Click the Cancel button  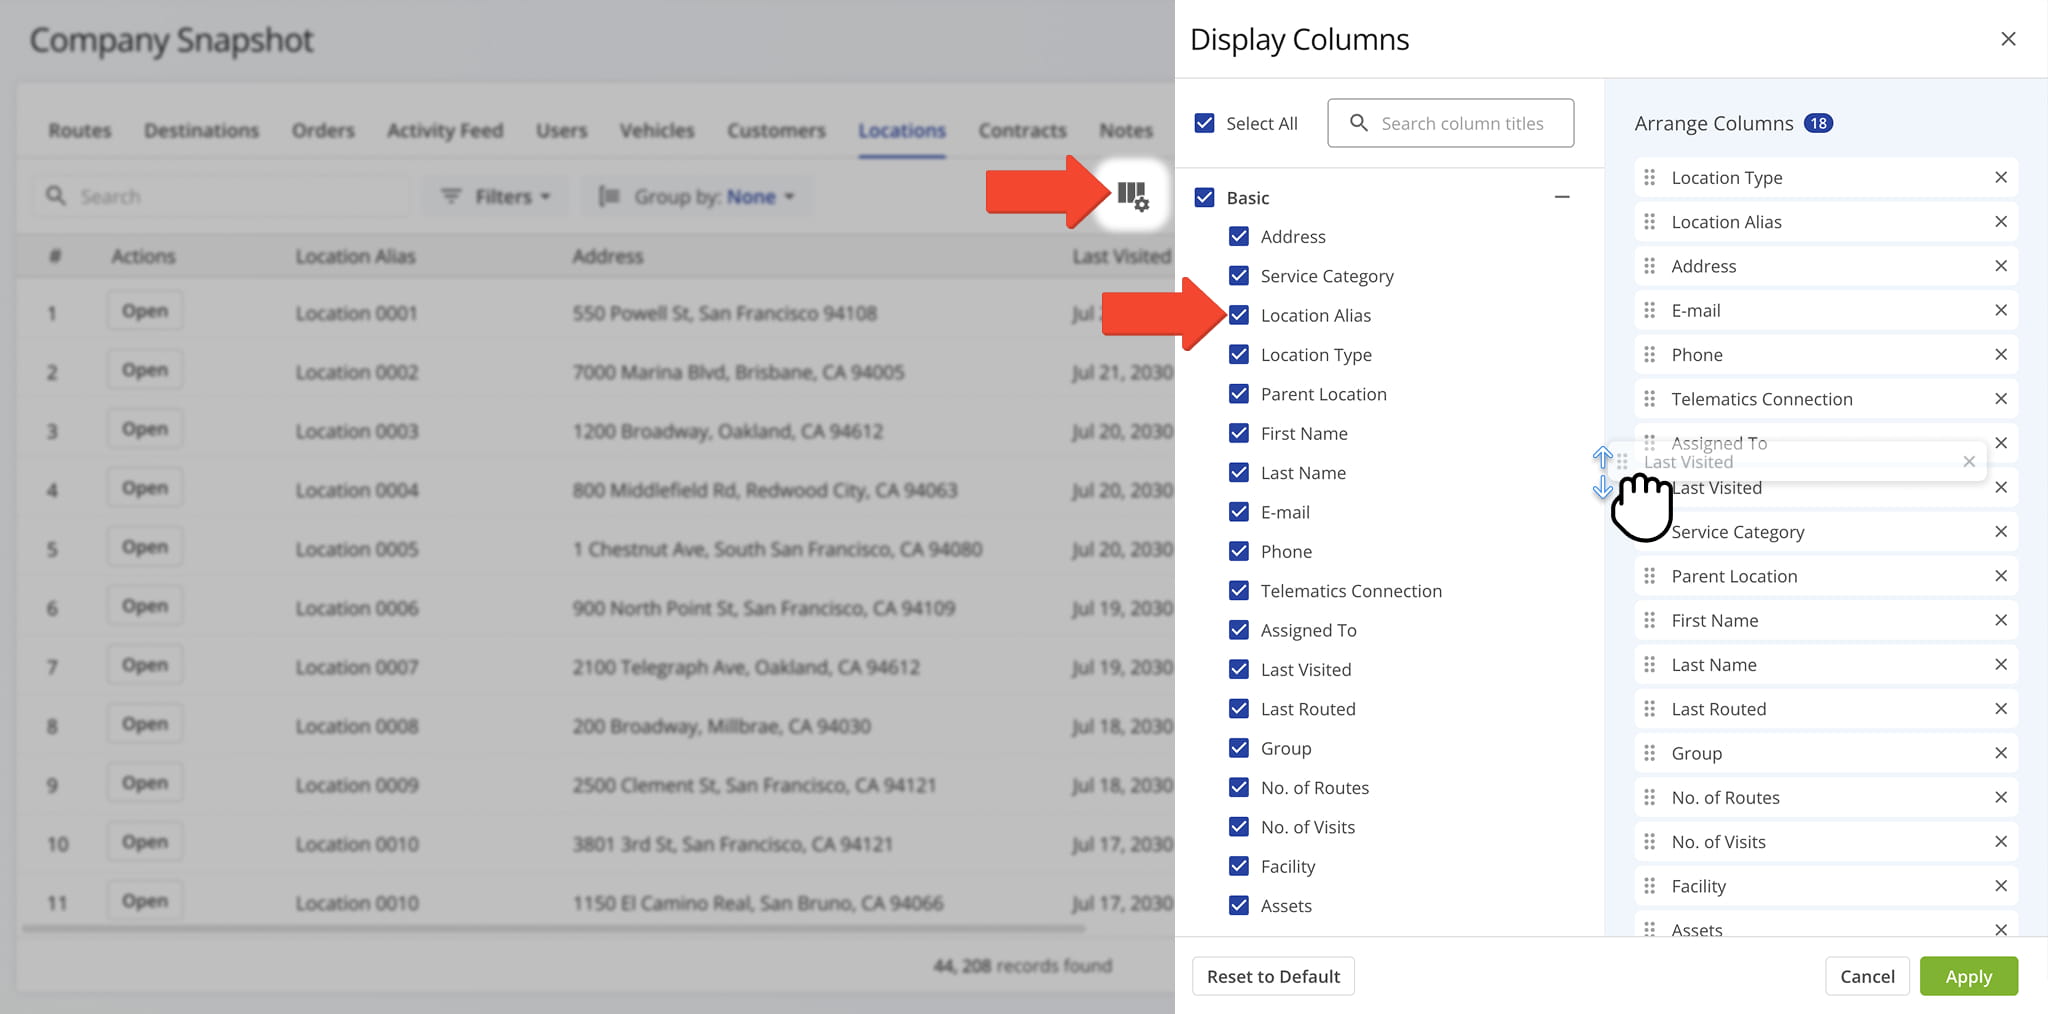coord(1867,976)
